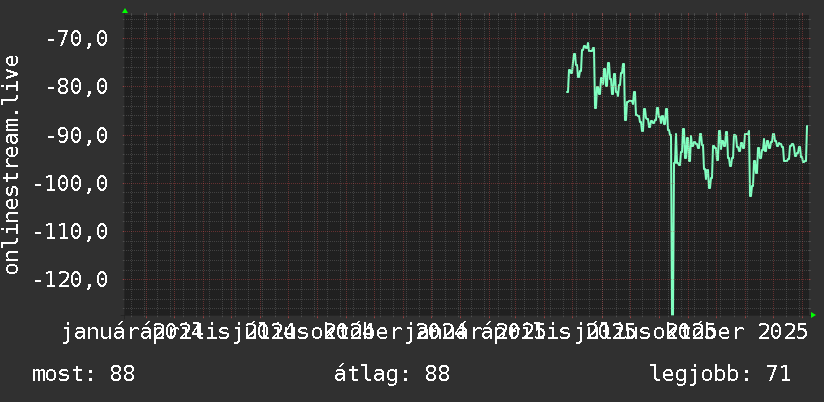The image size is (824, 402).
Task: Click the highest peak of the green line
Action: point(588,44)
